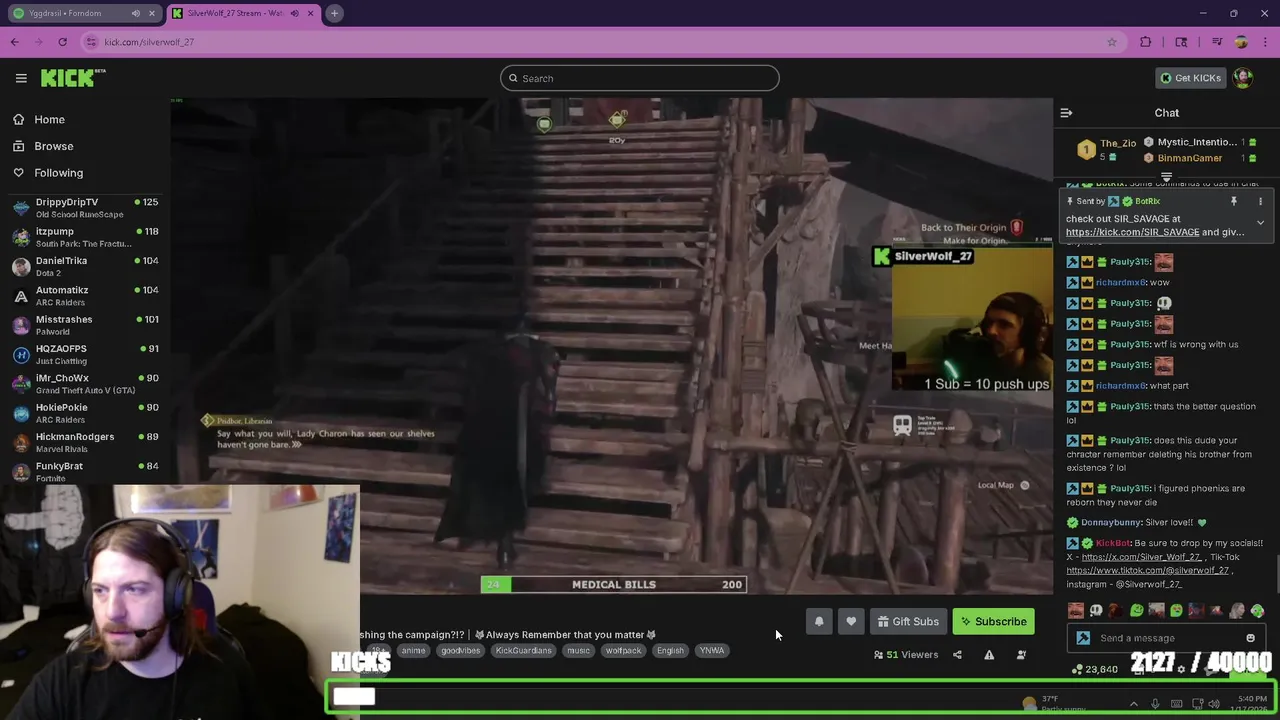1280x720 pixels.
Task: Open iMr_ChoWx channel in sidebar
Action: (x=85, y=383)
